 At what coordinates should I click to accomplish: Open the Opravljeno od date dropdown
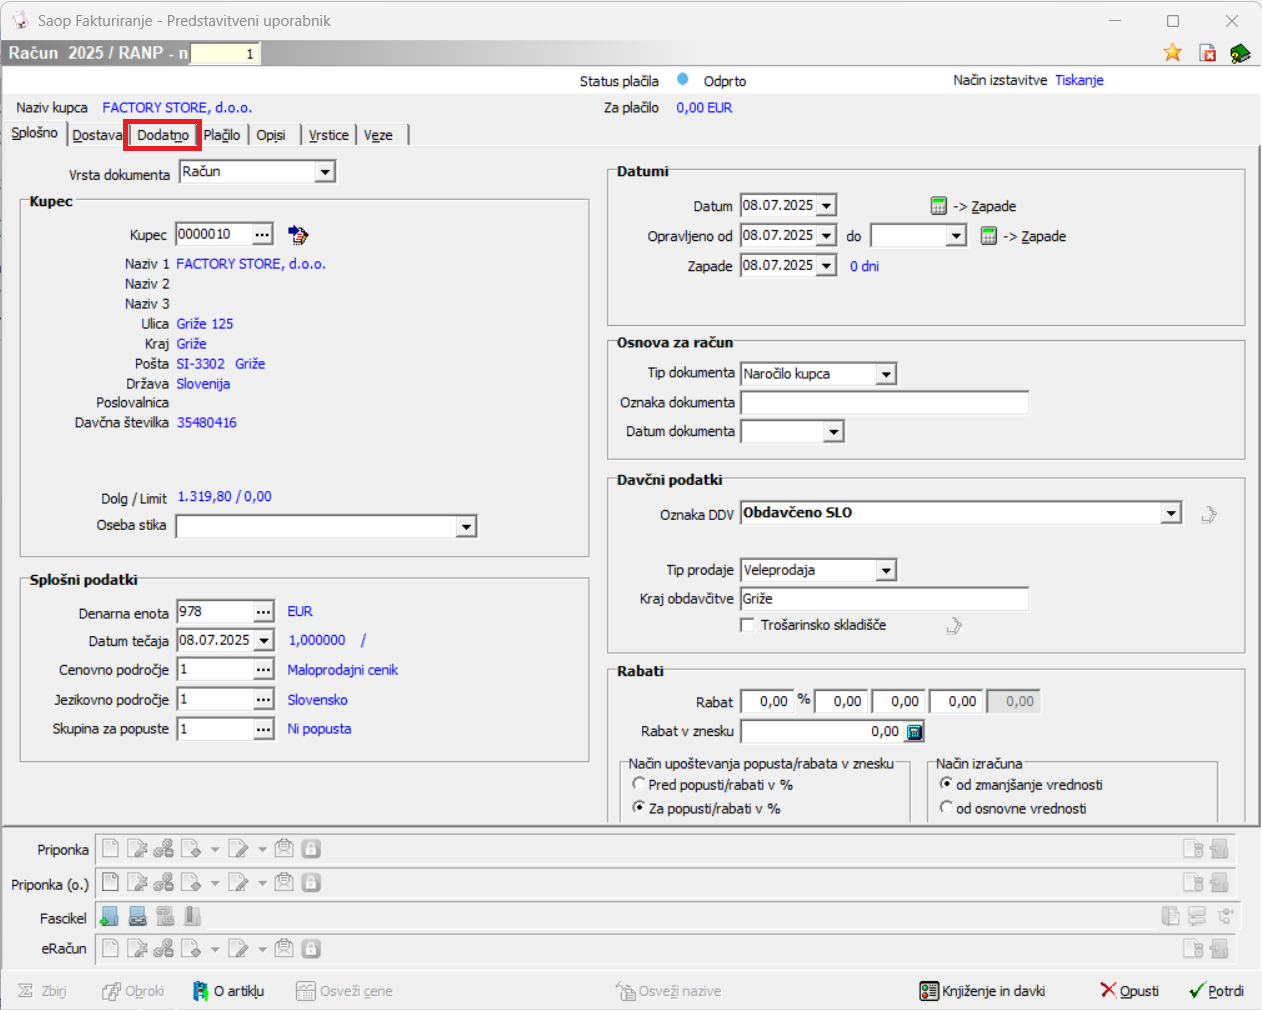click(x=826, y=235)
